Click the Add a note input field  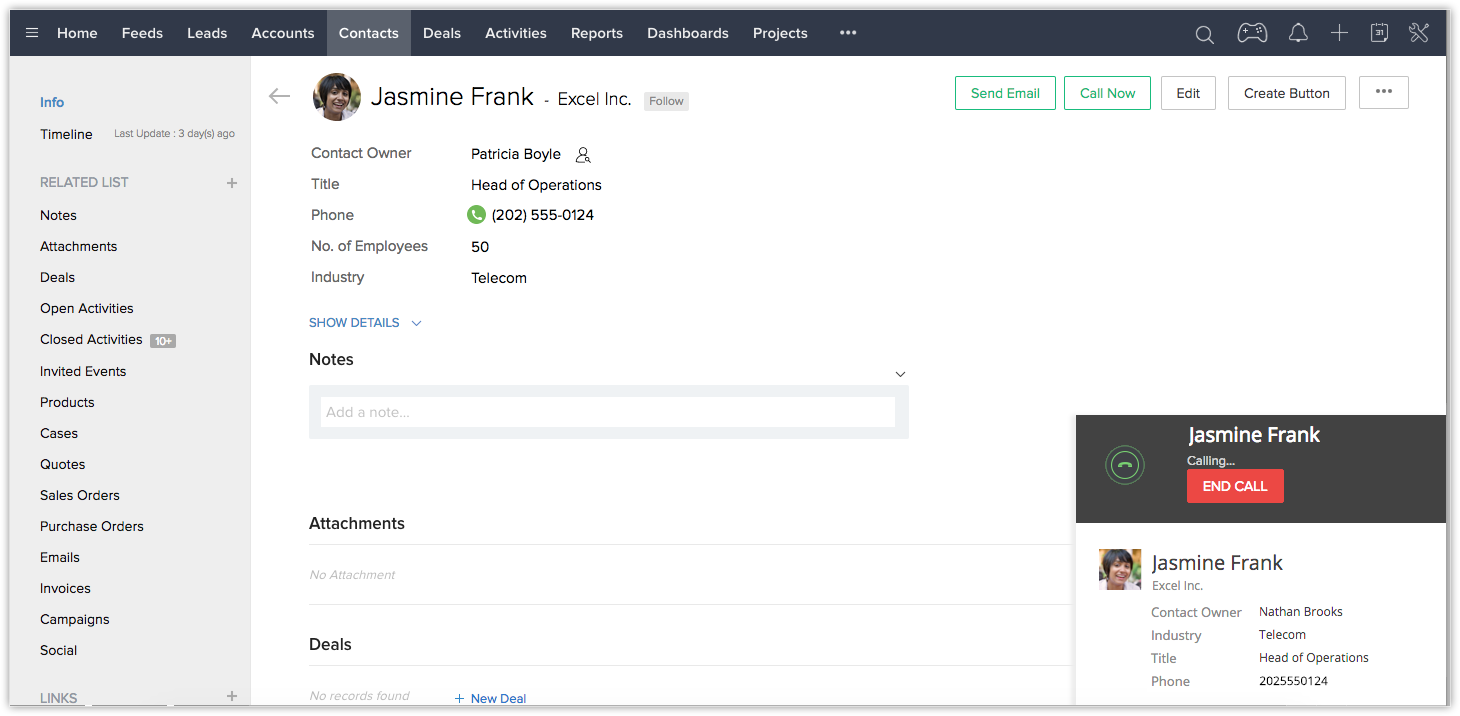pos(607,412)
